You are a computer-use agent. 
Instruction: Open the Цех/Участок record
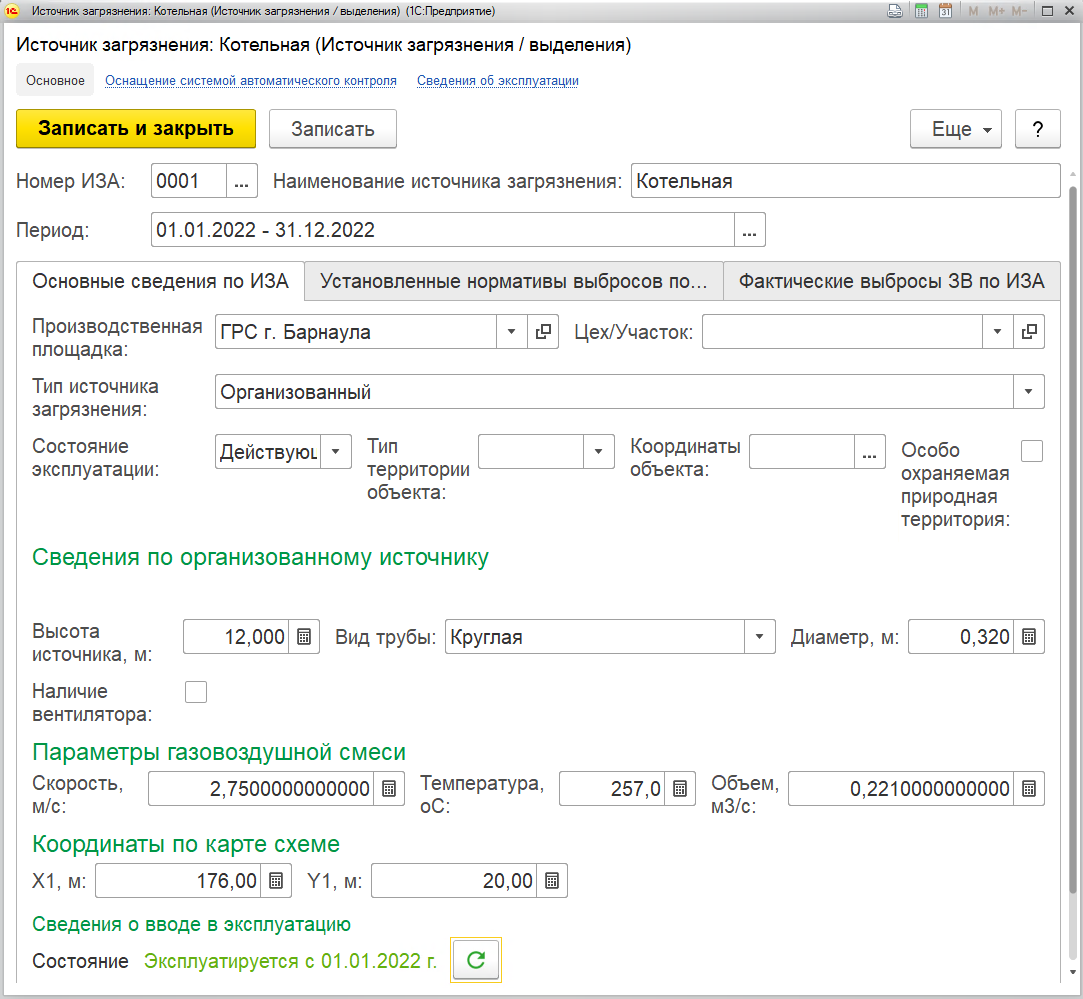[1028, 332]
